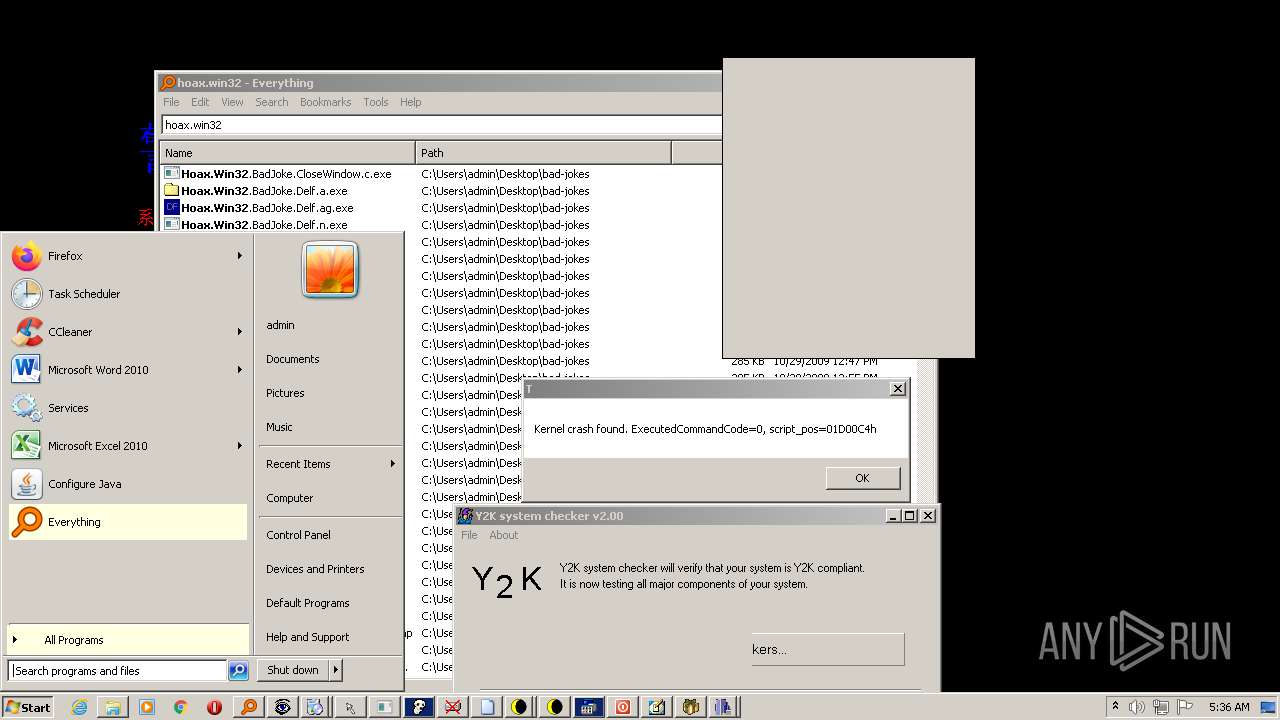This screenshot has width=1280, height=720.
Task: Click the search magnifier button in Start menu
Action: 238,671
